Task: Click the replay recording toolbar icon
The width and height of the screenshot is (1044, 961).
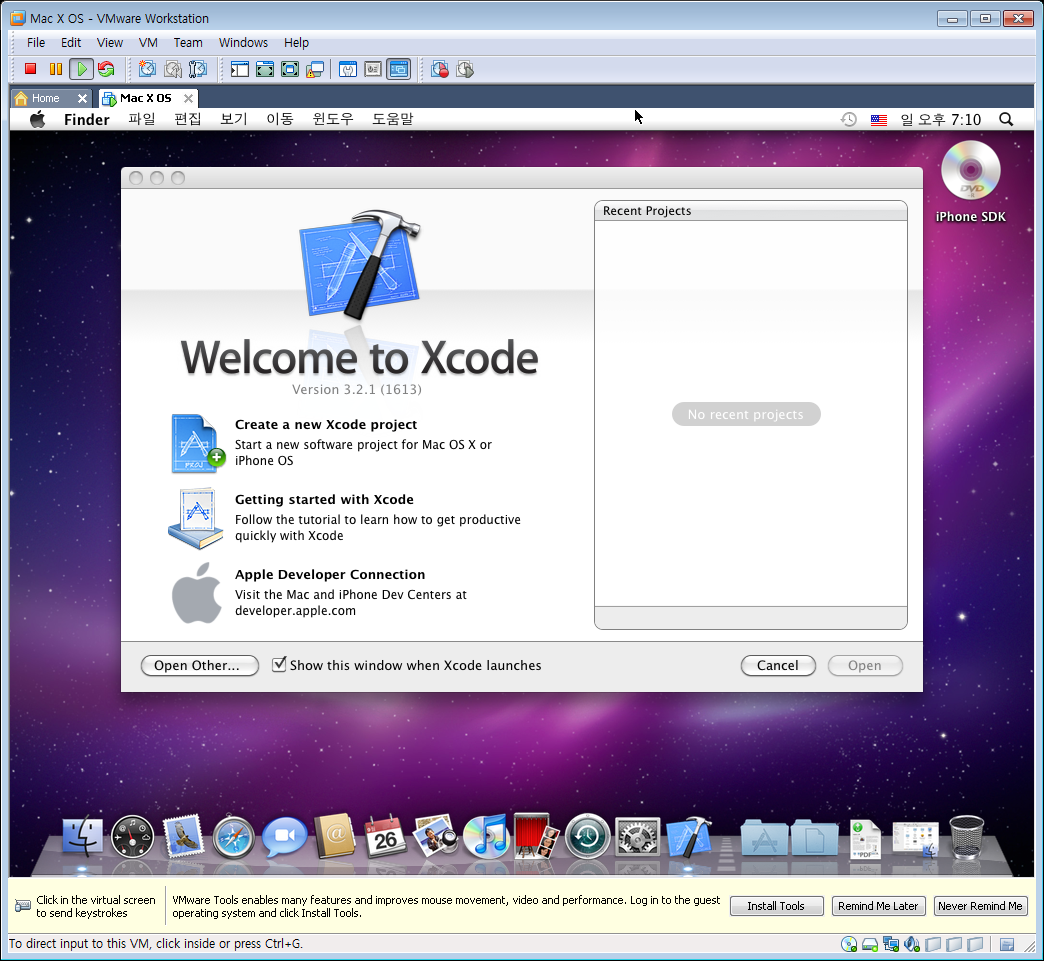Action: 465,69
